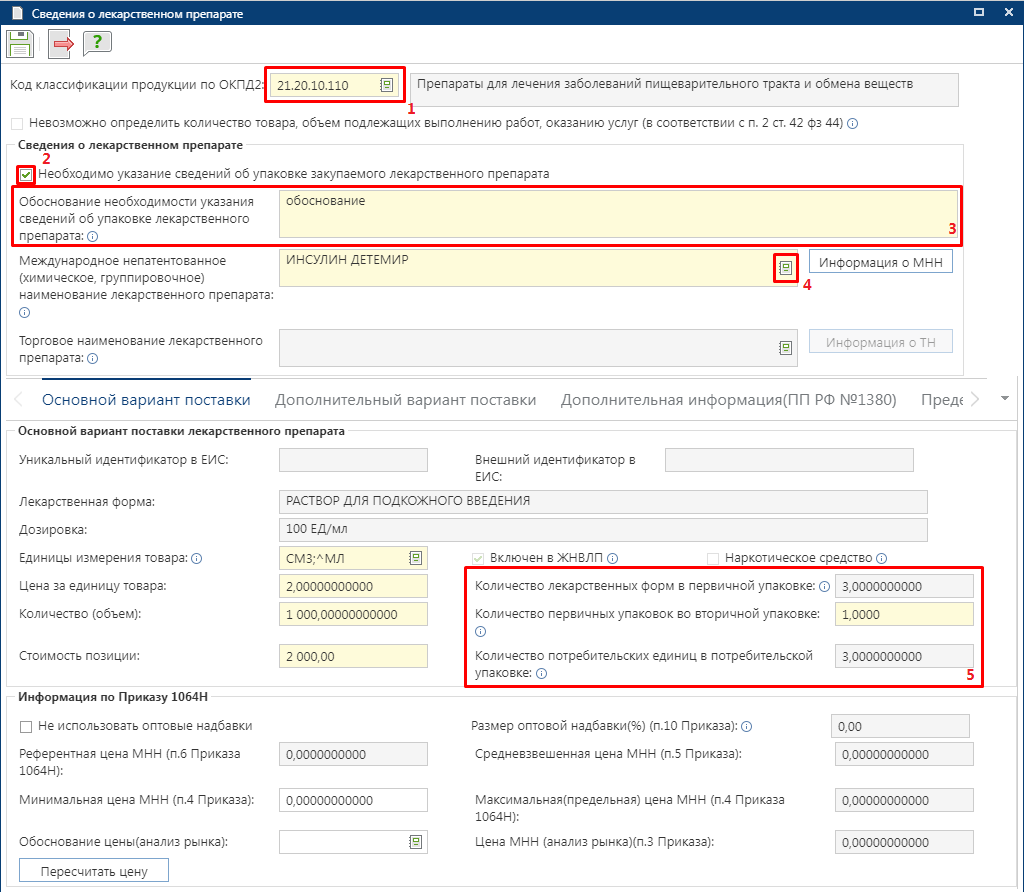This screenshot has height=892, width=1024.
Task: Click the Уникальный идентификатор в ЕИС field
Action: 353,460
